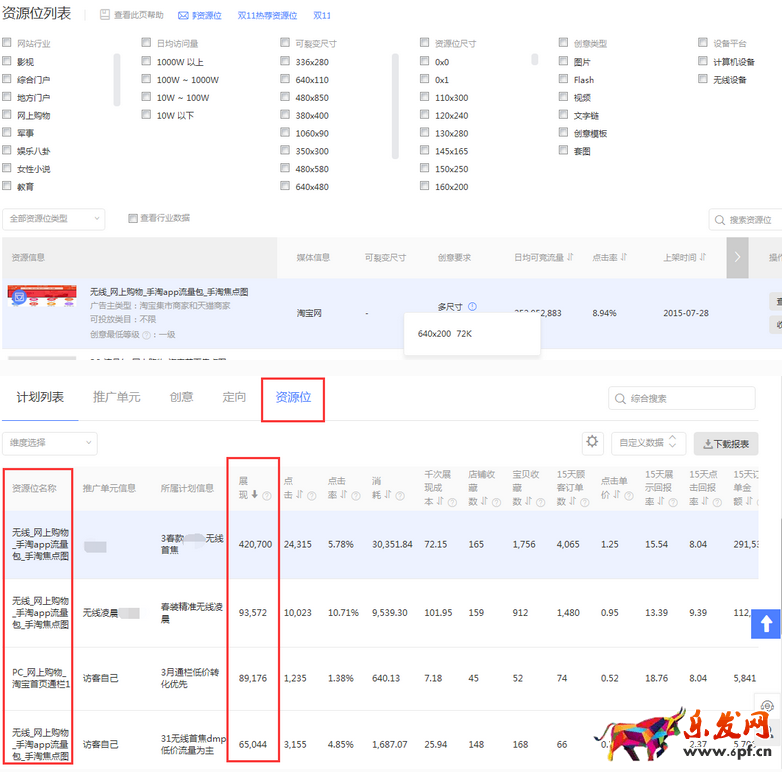The width and height of the screenshot is (782, 772).
Task: Click the 下载报表 button
Action: tap(725, 443)
